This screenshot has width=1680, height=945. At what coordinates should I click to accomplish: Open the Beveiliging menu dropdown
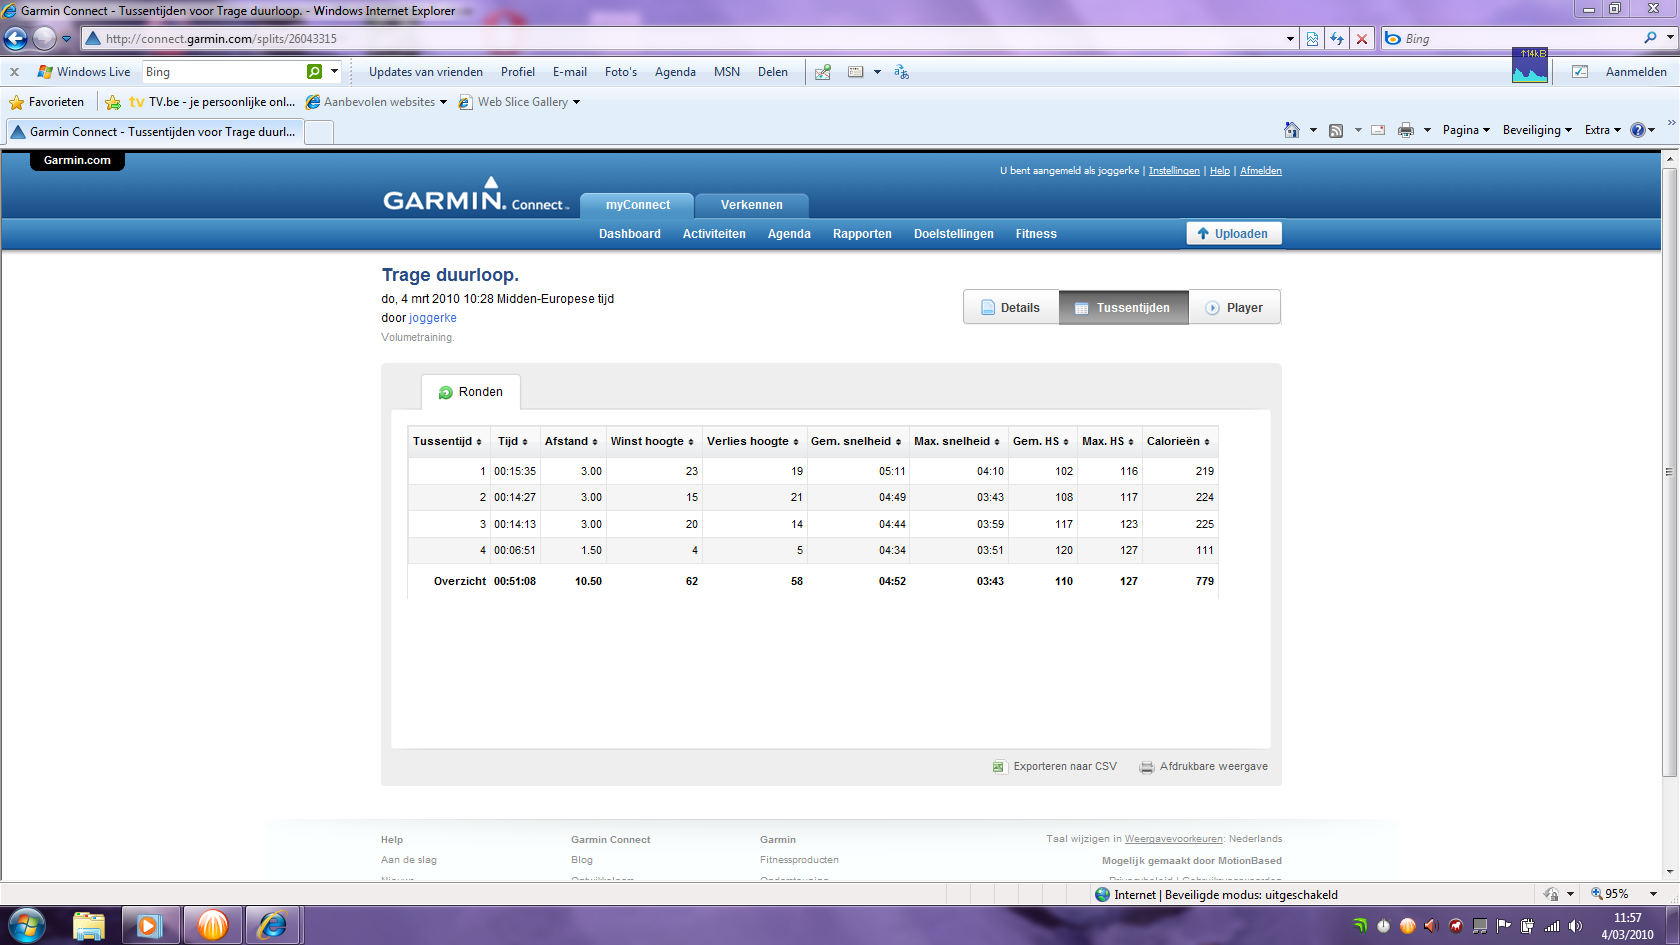click(x=1537, y=130)
